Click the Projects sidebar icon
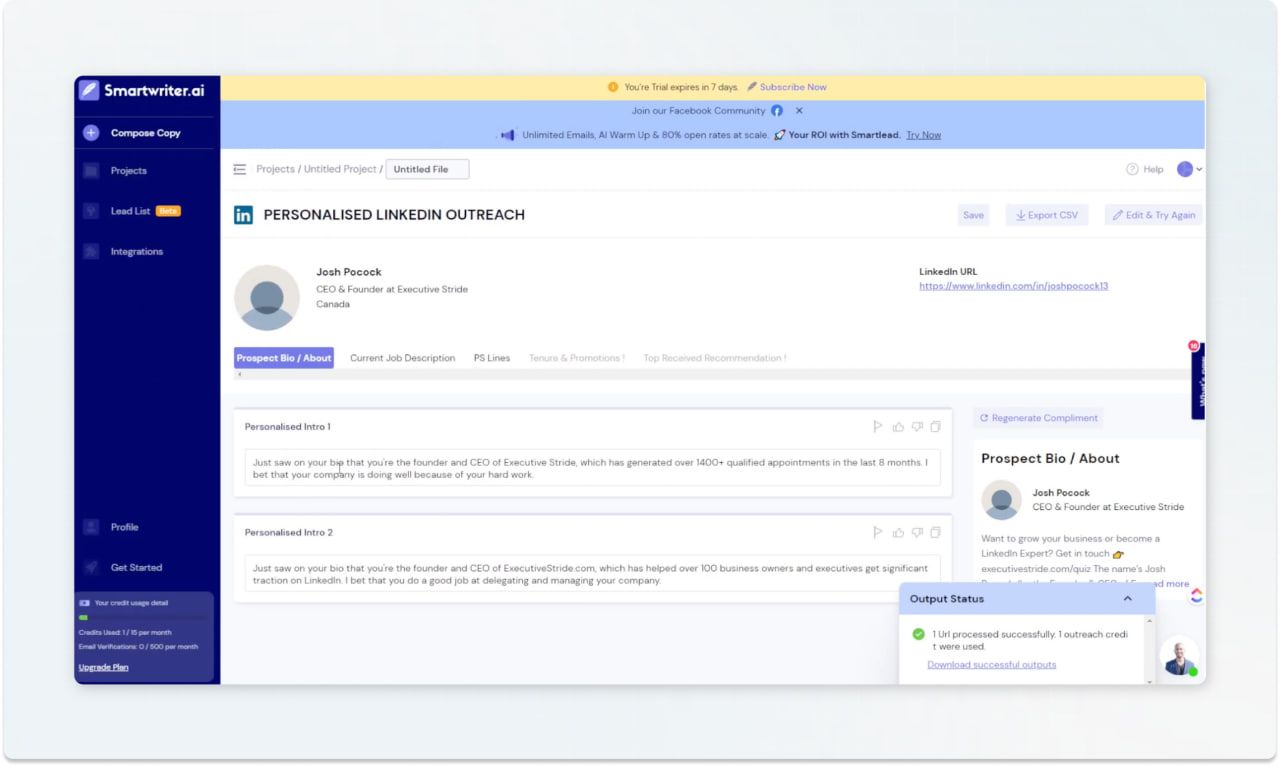 pos(91,171)
